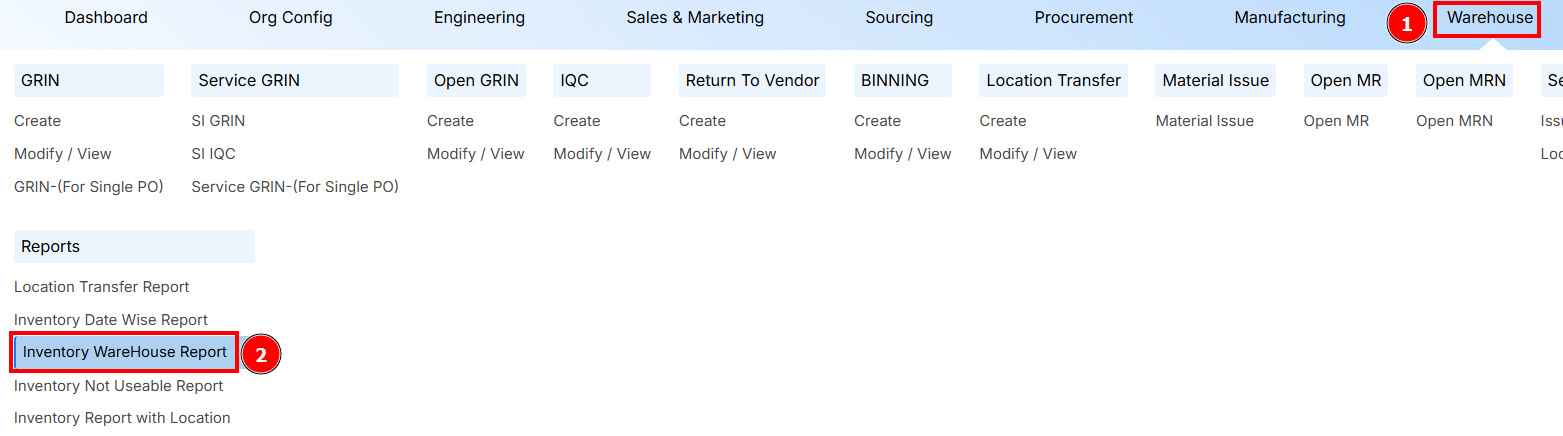Viewport: 1563px width, 436px height.
Task: Open the Material Issue link
Action: tap(1204, 121)
